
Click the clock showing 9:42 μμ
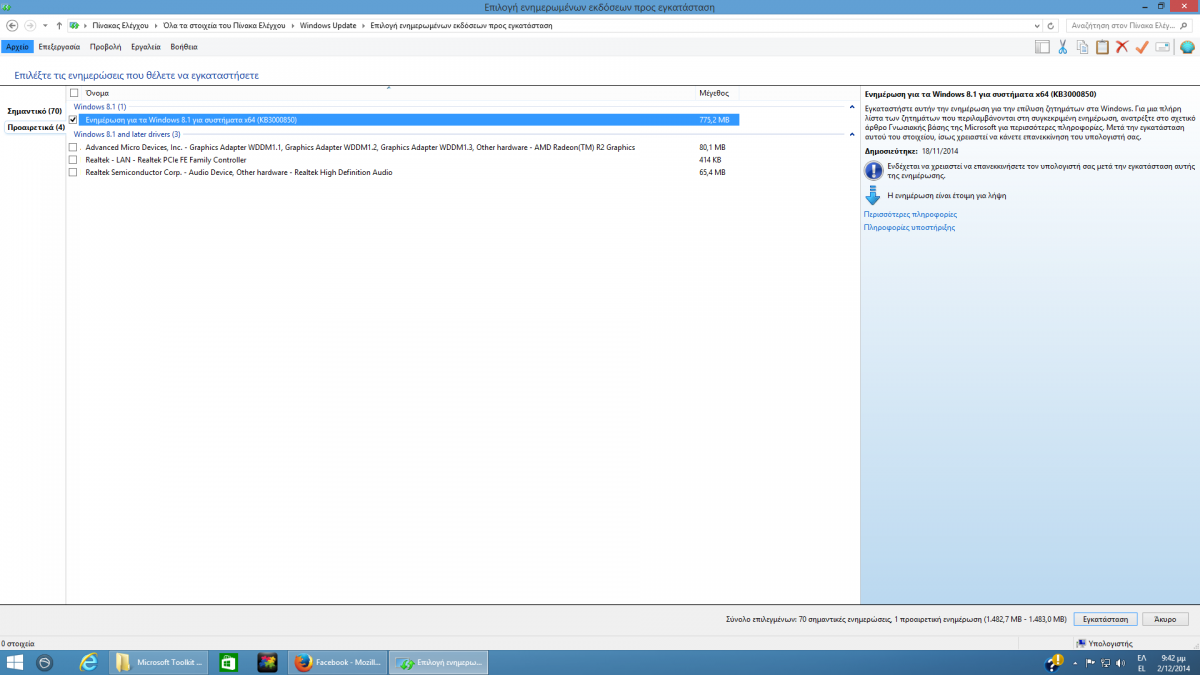click(x=1172, y=657)
